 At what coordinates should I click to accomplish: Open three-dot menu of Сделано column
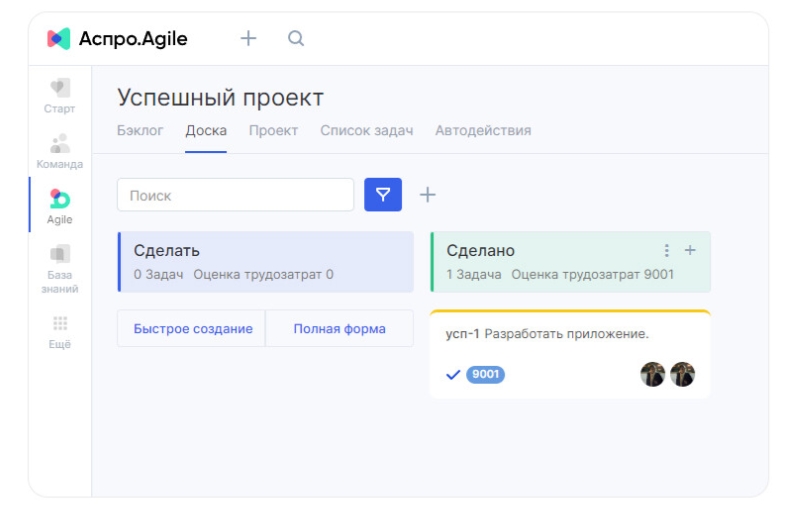point(667,251)
